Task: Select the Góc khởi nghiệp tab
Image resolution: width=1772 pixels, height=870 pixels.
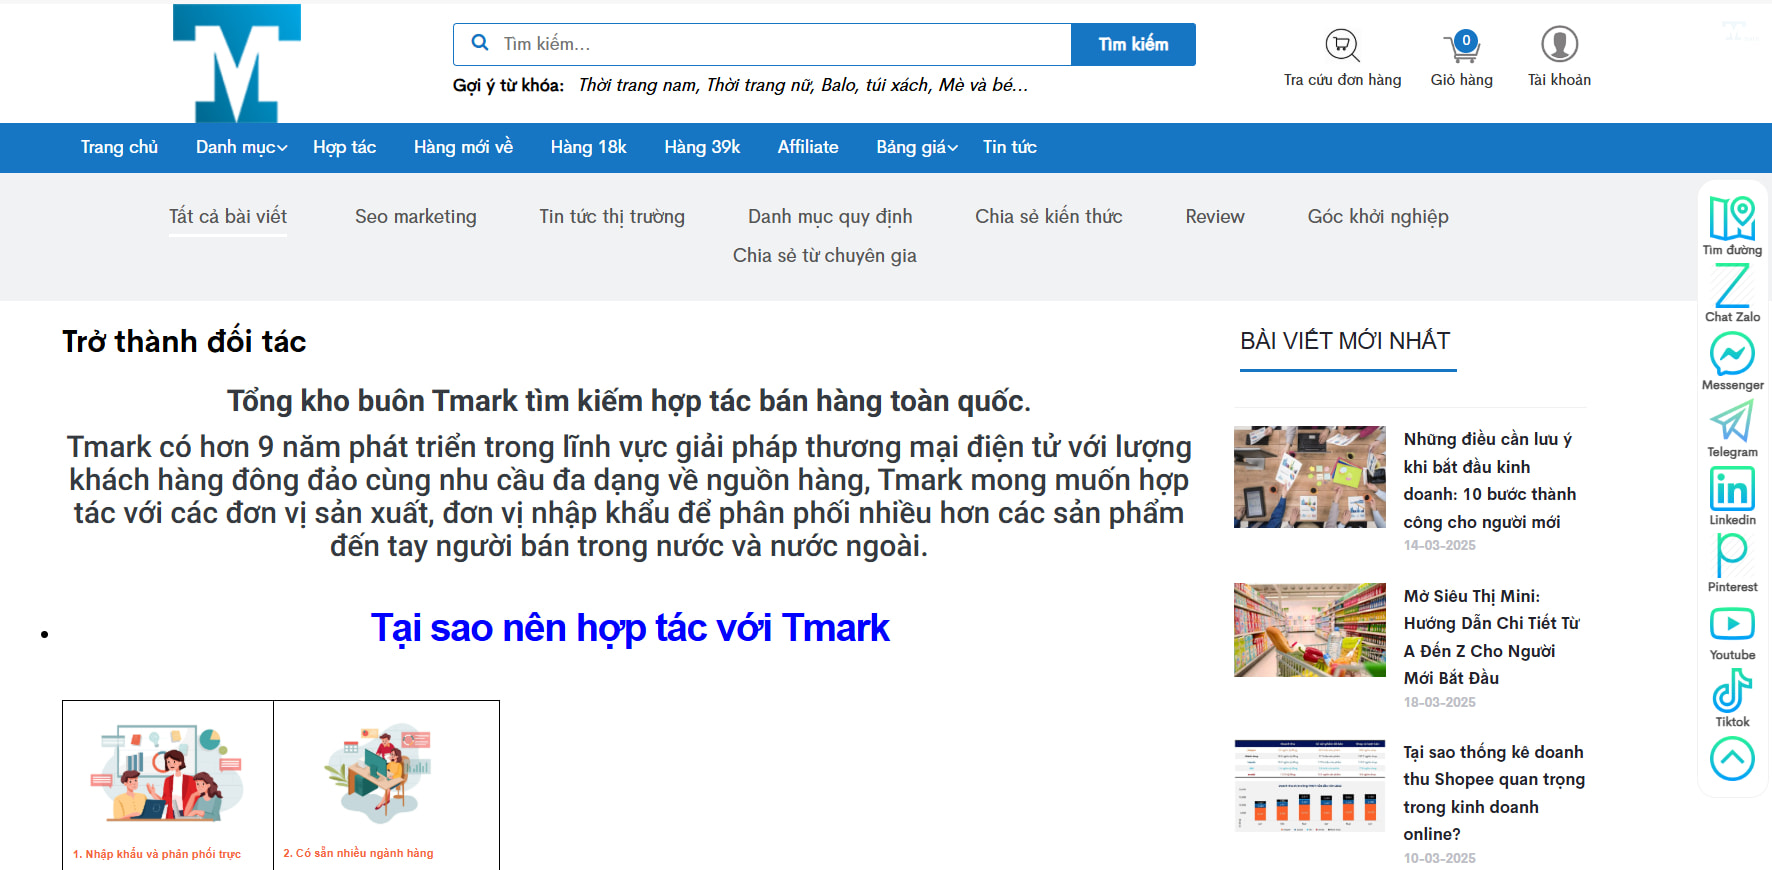Action: tap(1378, 216)
